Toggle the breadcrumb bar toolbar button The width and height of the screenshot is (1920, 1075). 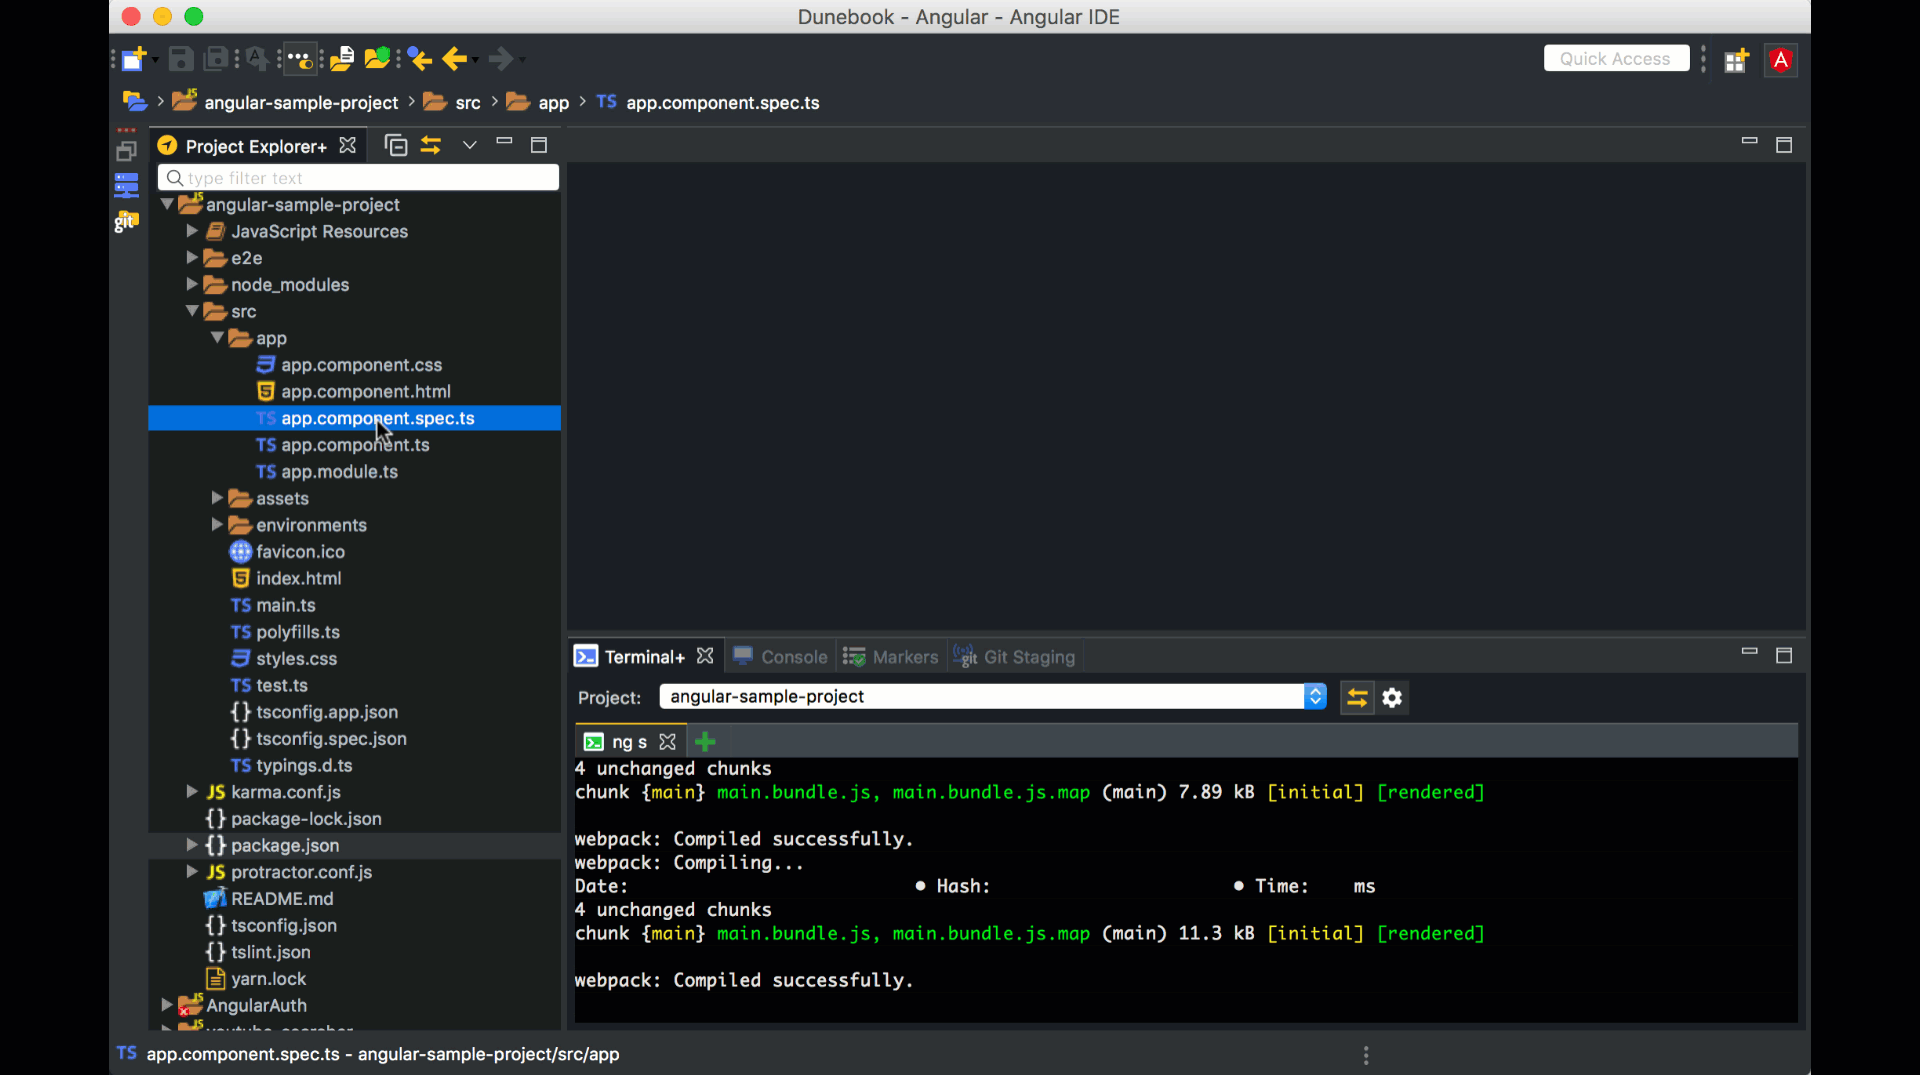pos(300,59)
